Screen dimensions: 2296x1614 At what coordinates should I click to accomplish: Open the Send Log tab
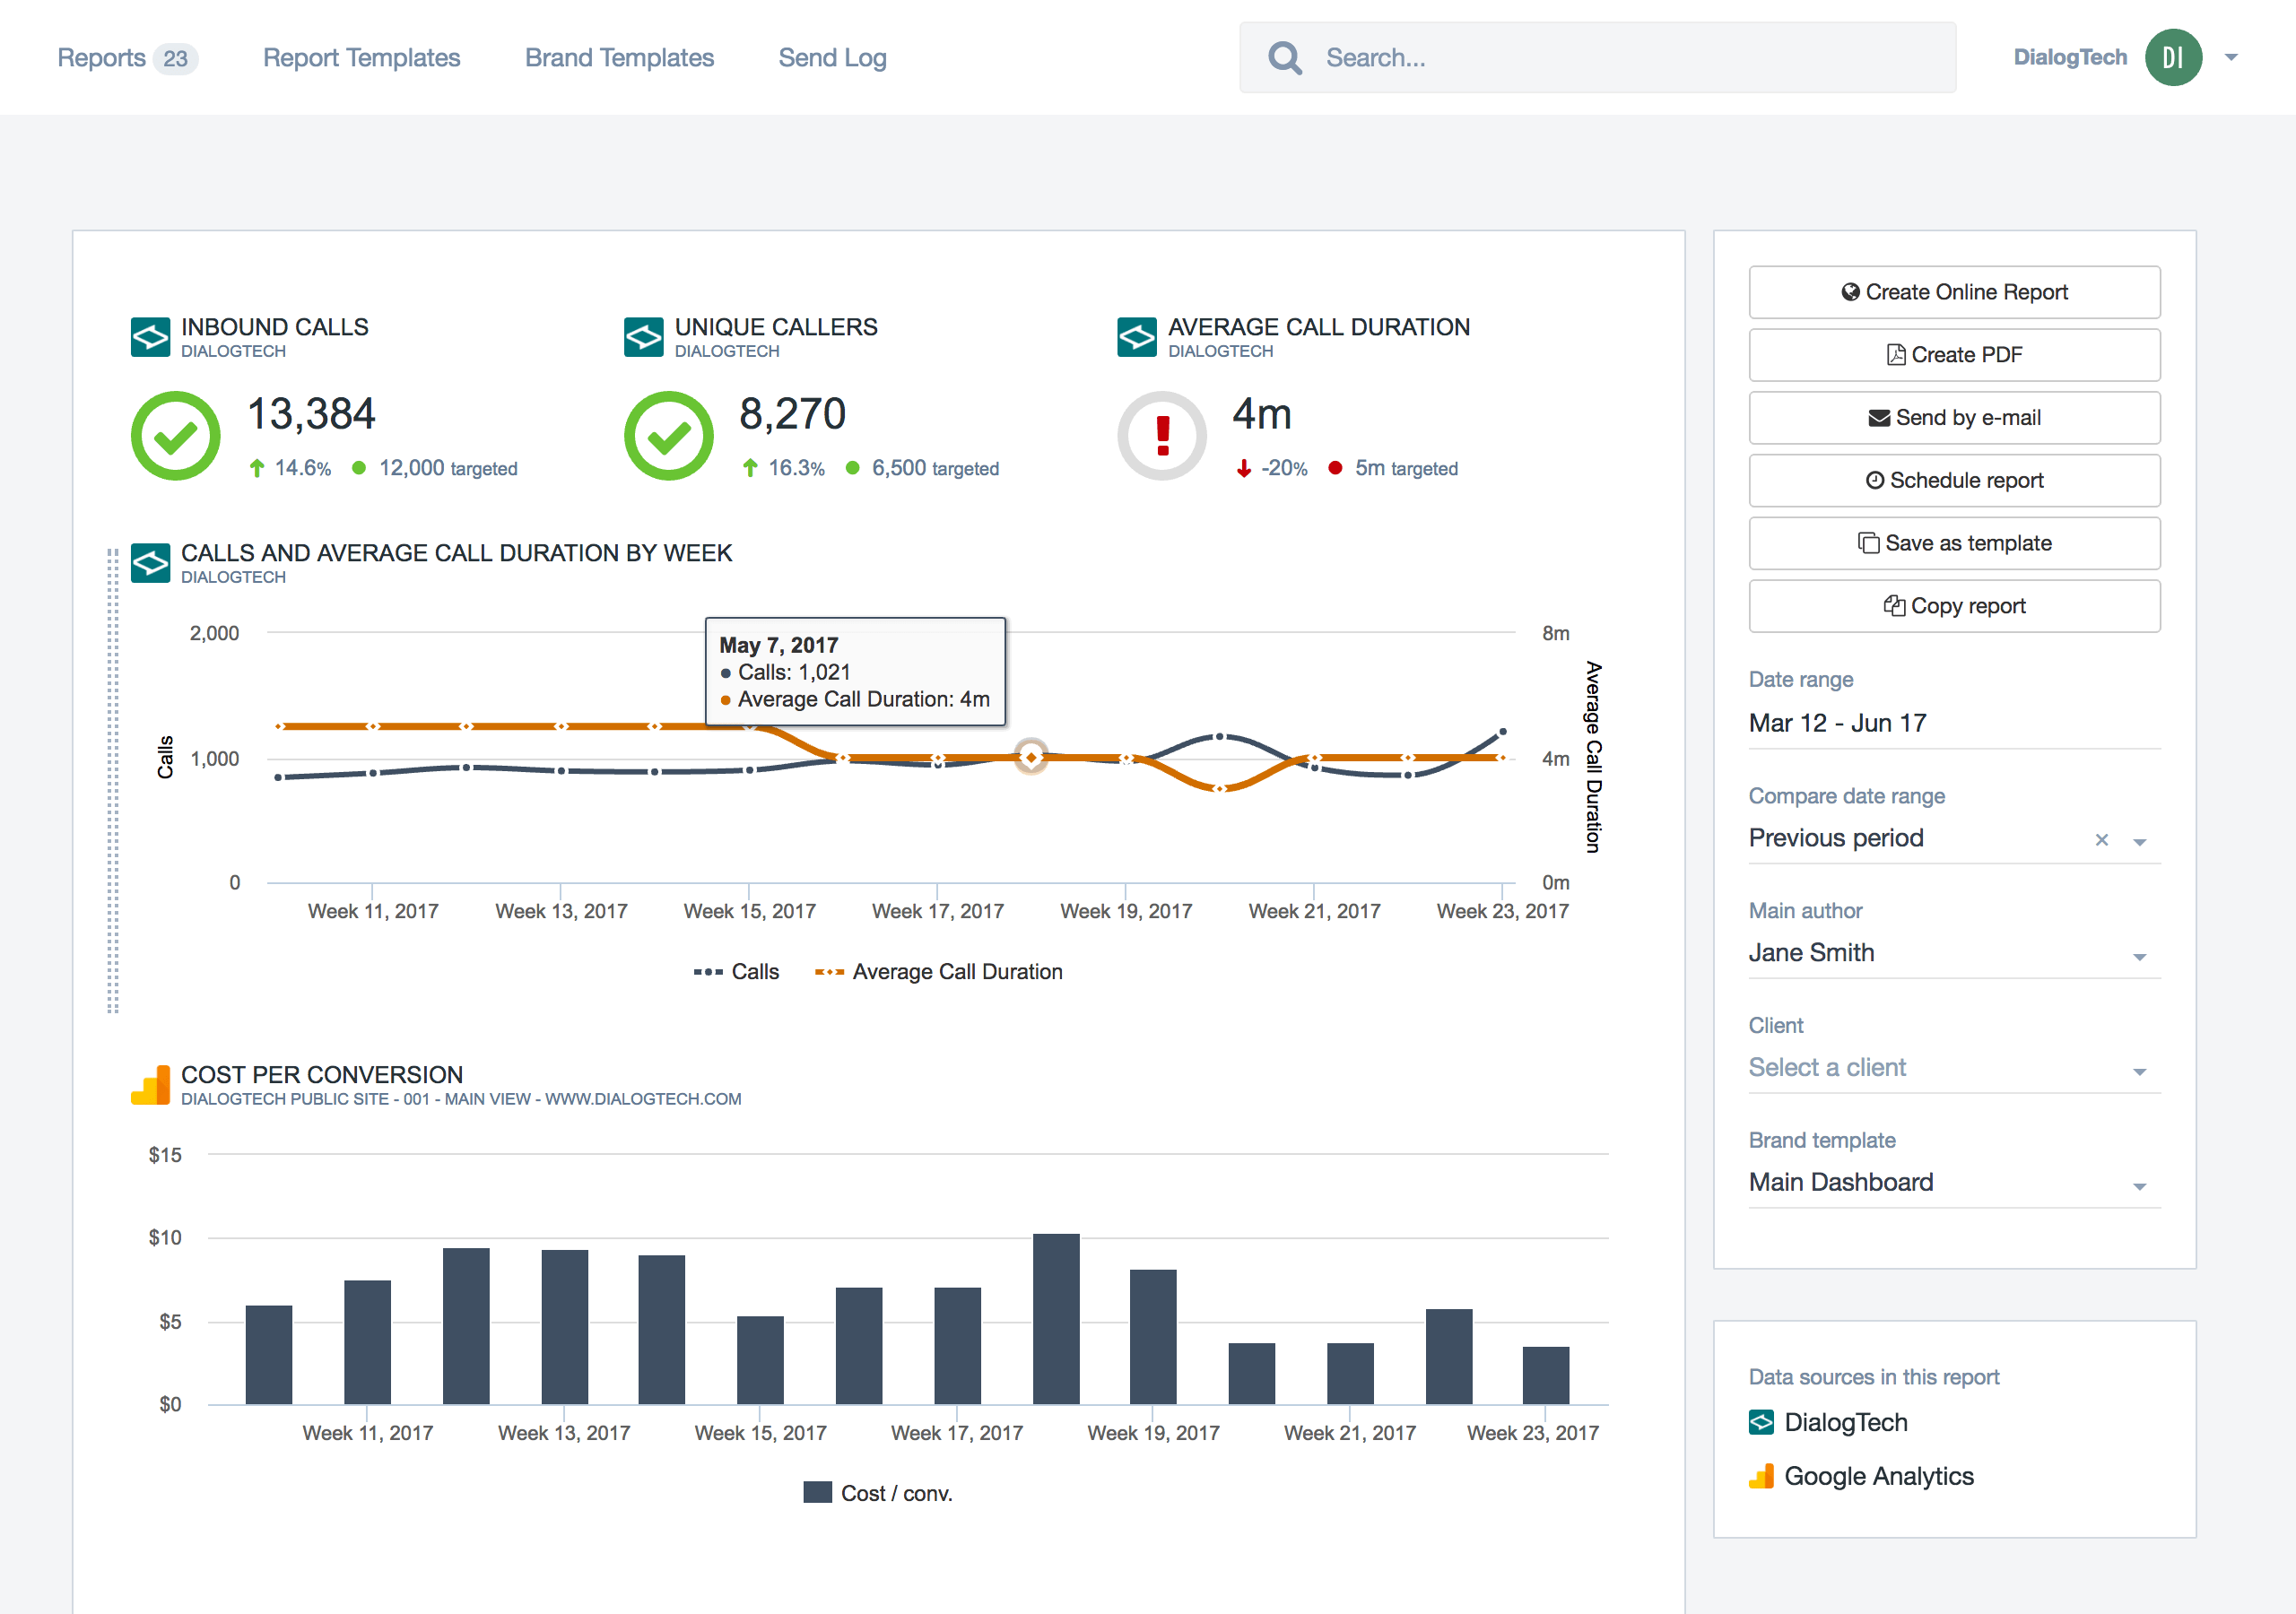(832, 58)
